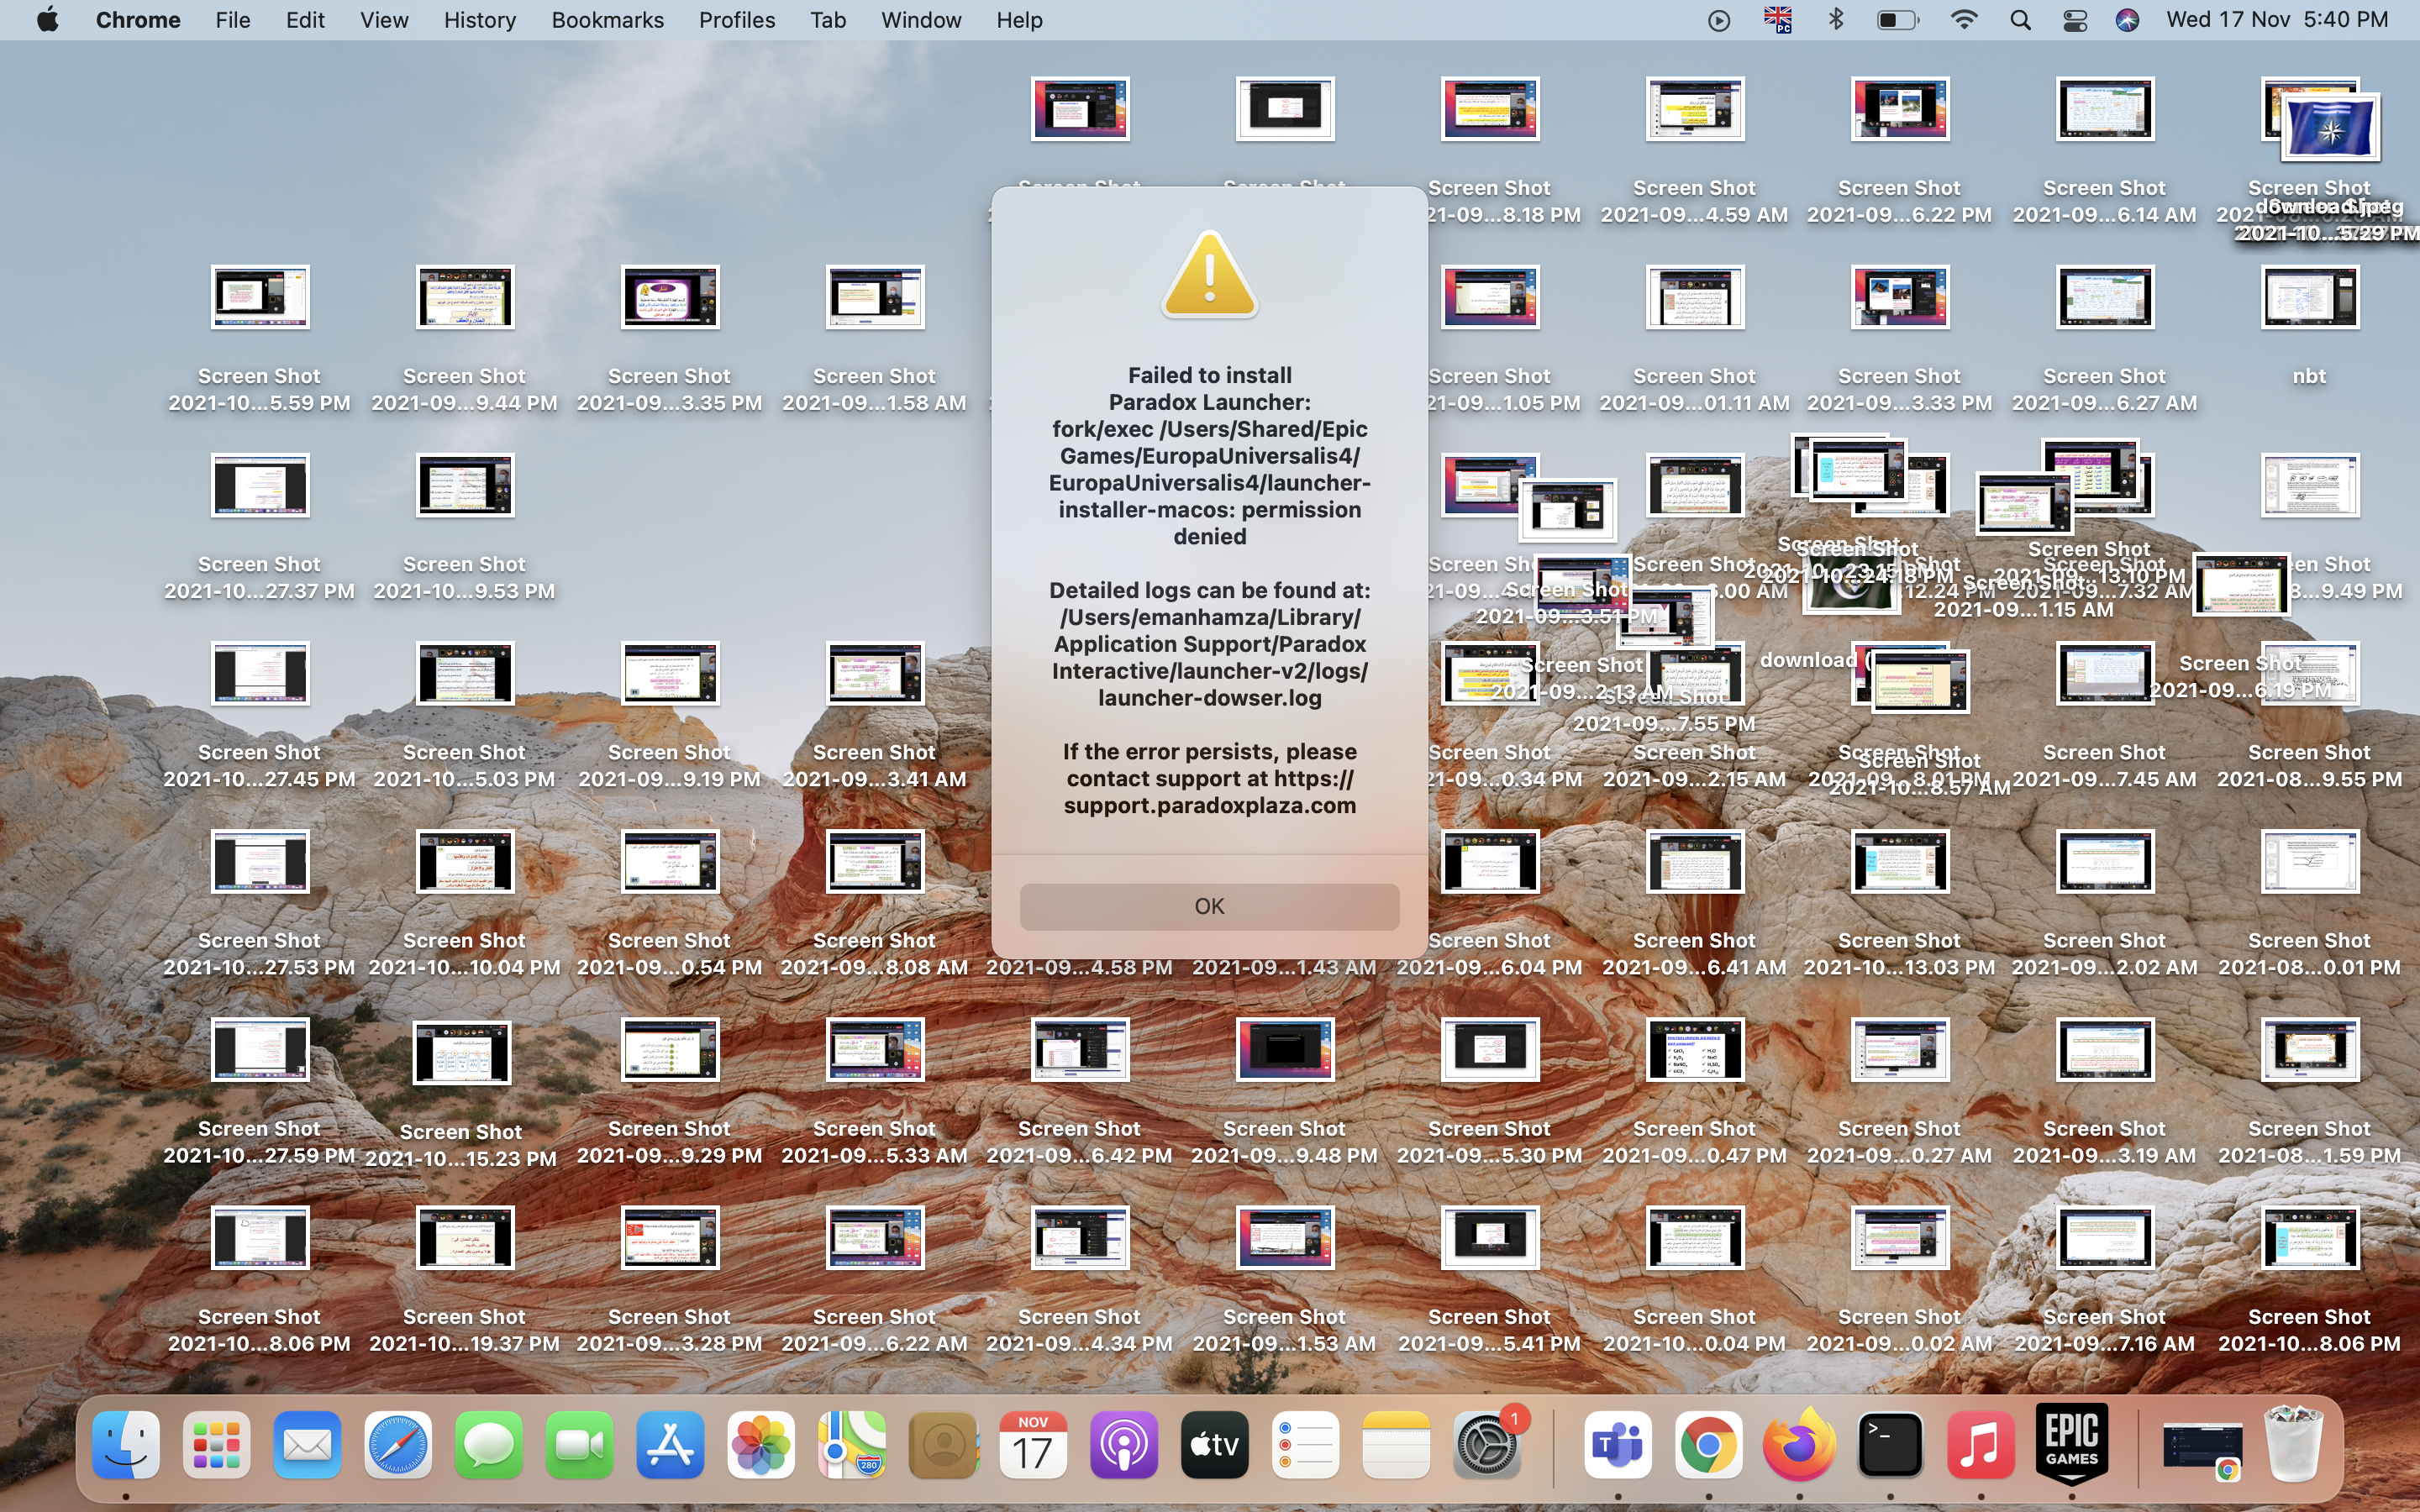Select Screen Shot 2021-09...9.44 PM on desktop

pyautogui.click(x=465, y=298)
